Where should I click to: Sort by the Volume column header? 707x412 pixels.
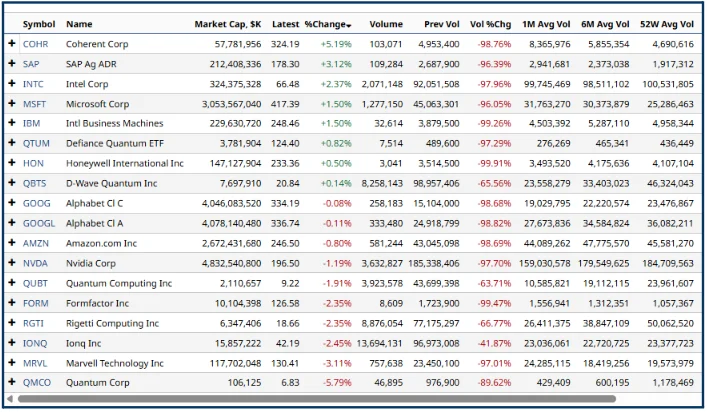386,24
